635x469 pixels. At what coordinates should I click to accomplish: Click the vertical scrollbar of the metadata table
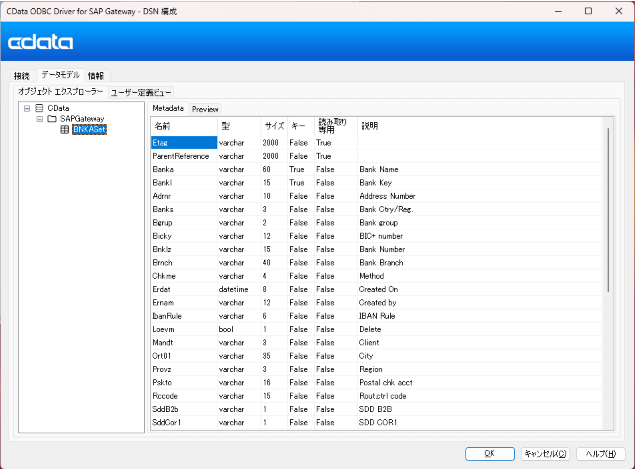click(608, 211)
